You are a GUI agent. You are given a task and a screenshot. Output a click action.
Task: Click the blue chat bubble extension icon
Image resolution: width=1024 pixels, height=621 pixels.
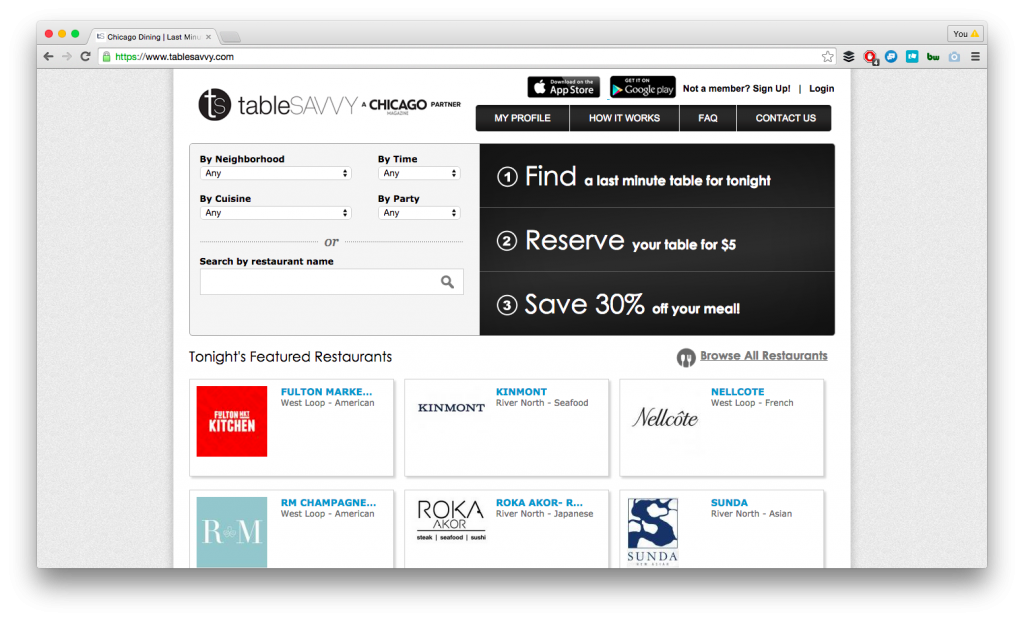point(891,57)
